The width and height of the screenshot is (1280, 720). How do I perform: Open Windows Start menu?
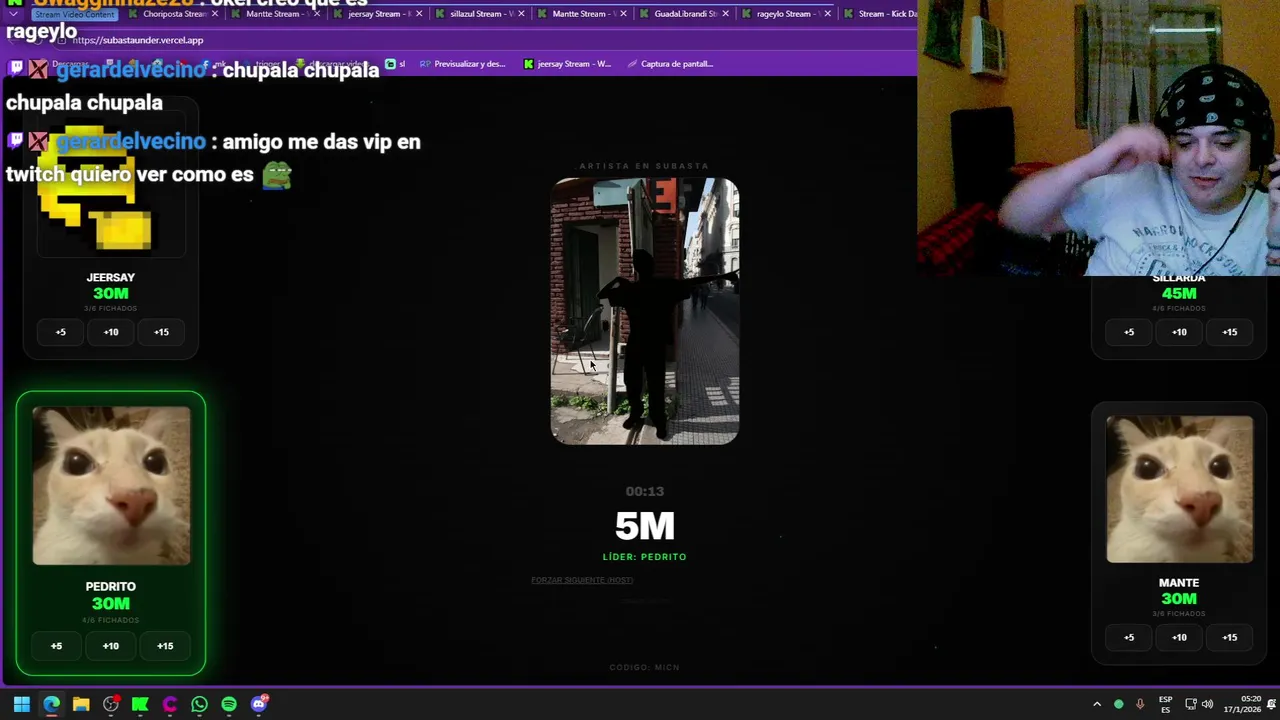pyautogui.click(x=21, y=704)
